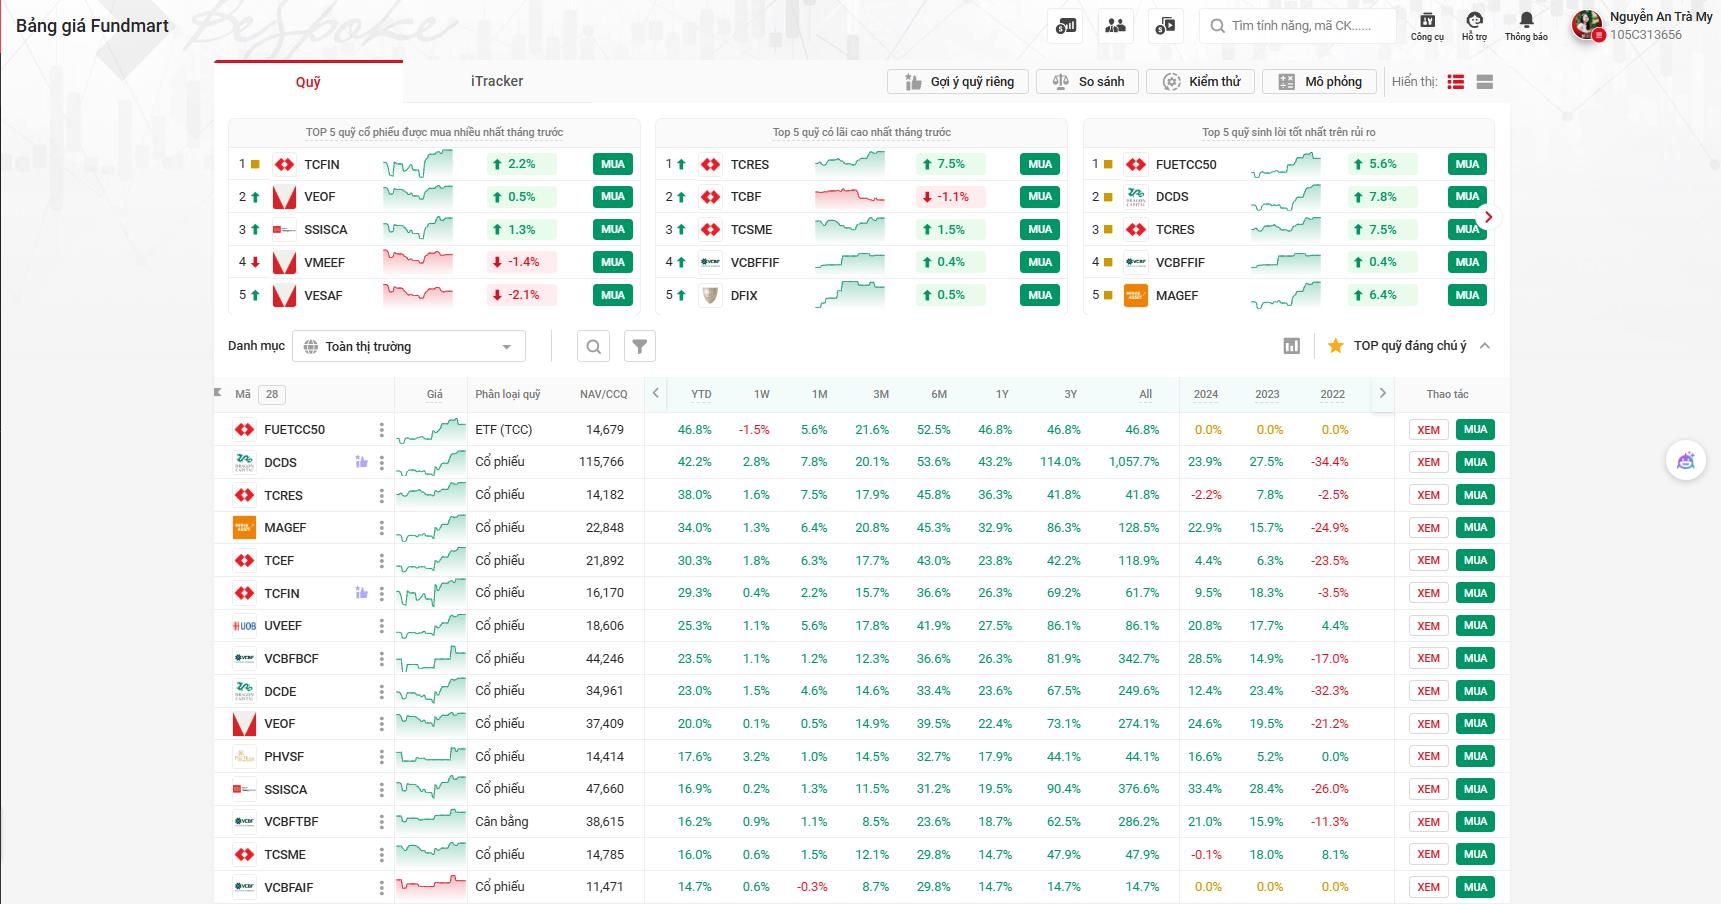
Task: Click the magnifier search icon next to the filter
Action: pos(593,346)
